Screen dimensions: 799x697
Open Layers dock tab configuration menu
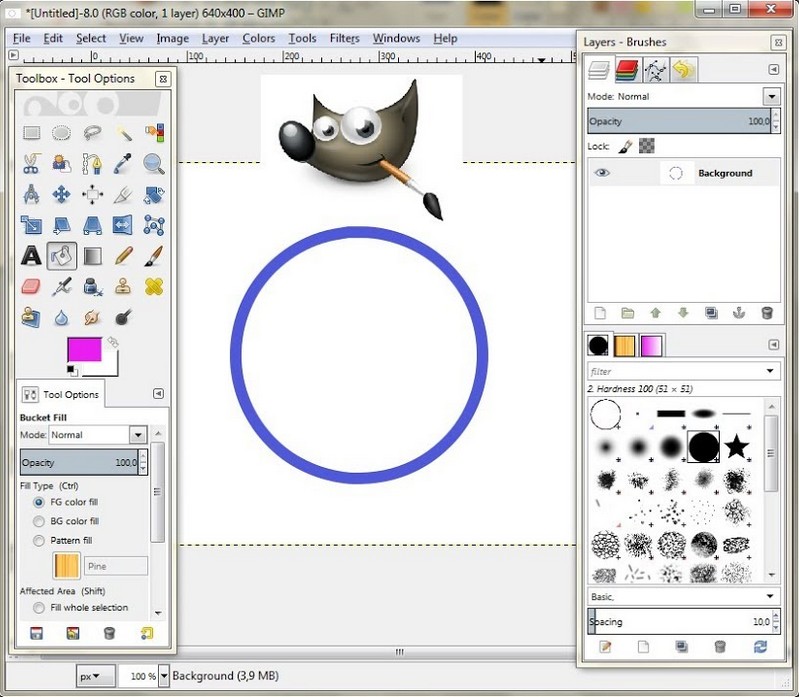[774, 69]
